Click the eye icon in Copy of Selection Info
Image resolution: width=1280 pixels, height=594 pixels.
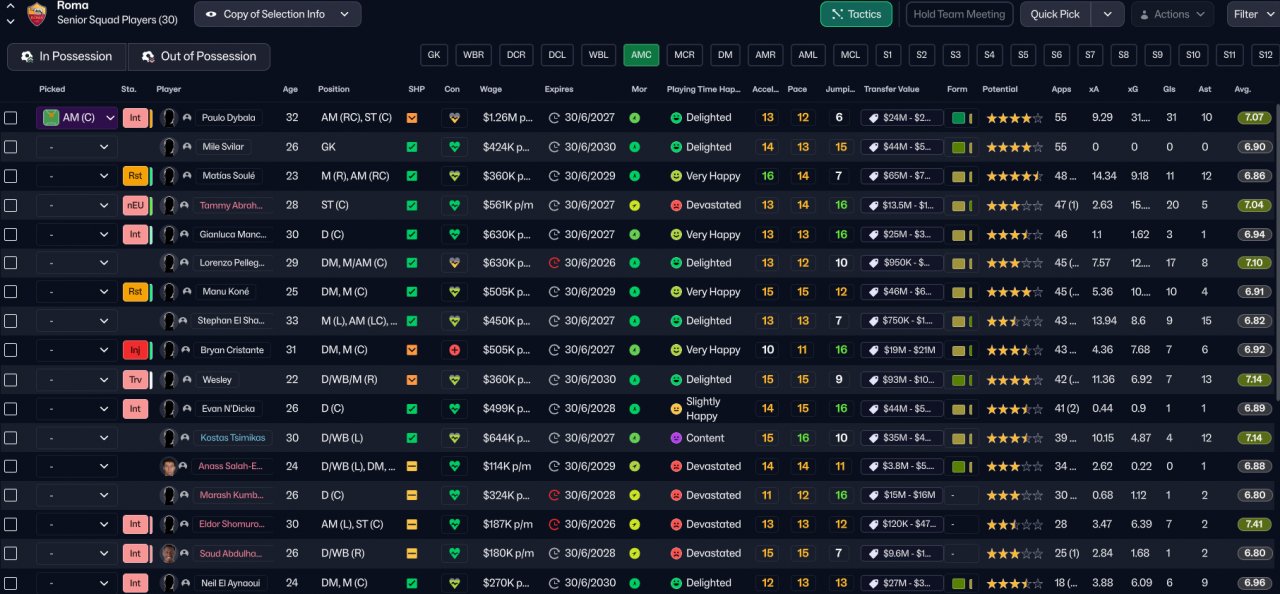coord(211,14)
